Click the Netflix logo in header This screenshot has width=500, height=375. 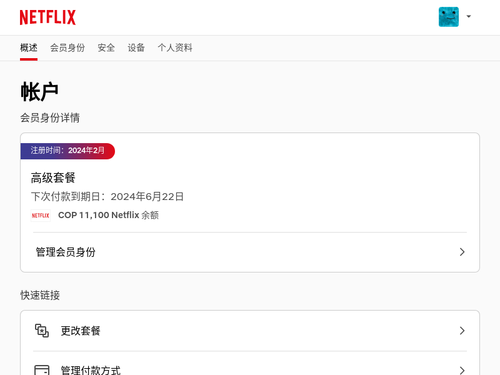[48, 17]
